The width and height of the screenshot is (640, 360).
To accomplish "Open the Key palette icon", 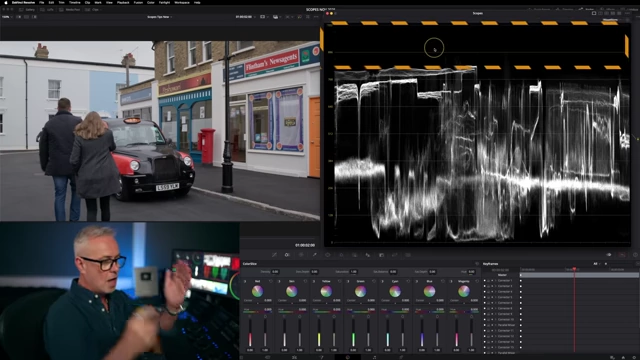I will 381,255.
